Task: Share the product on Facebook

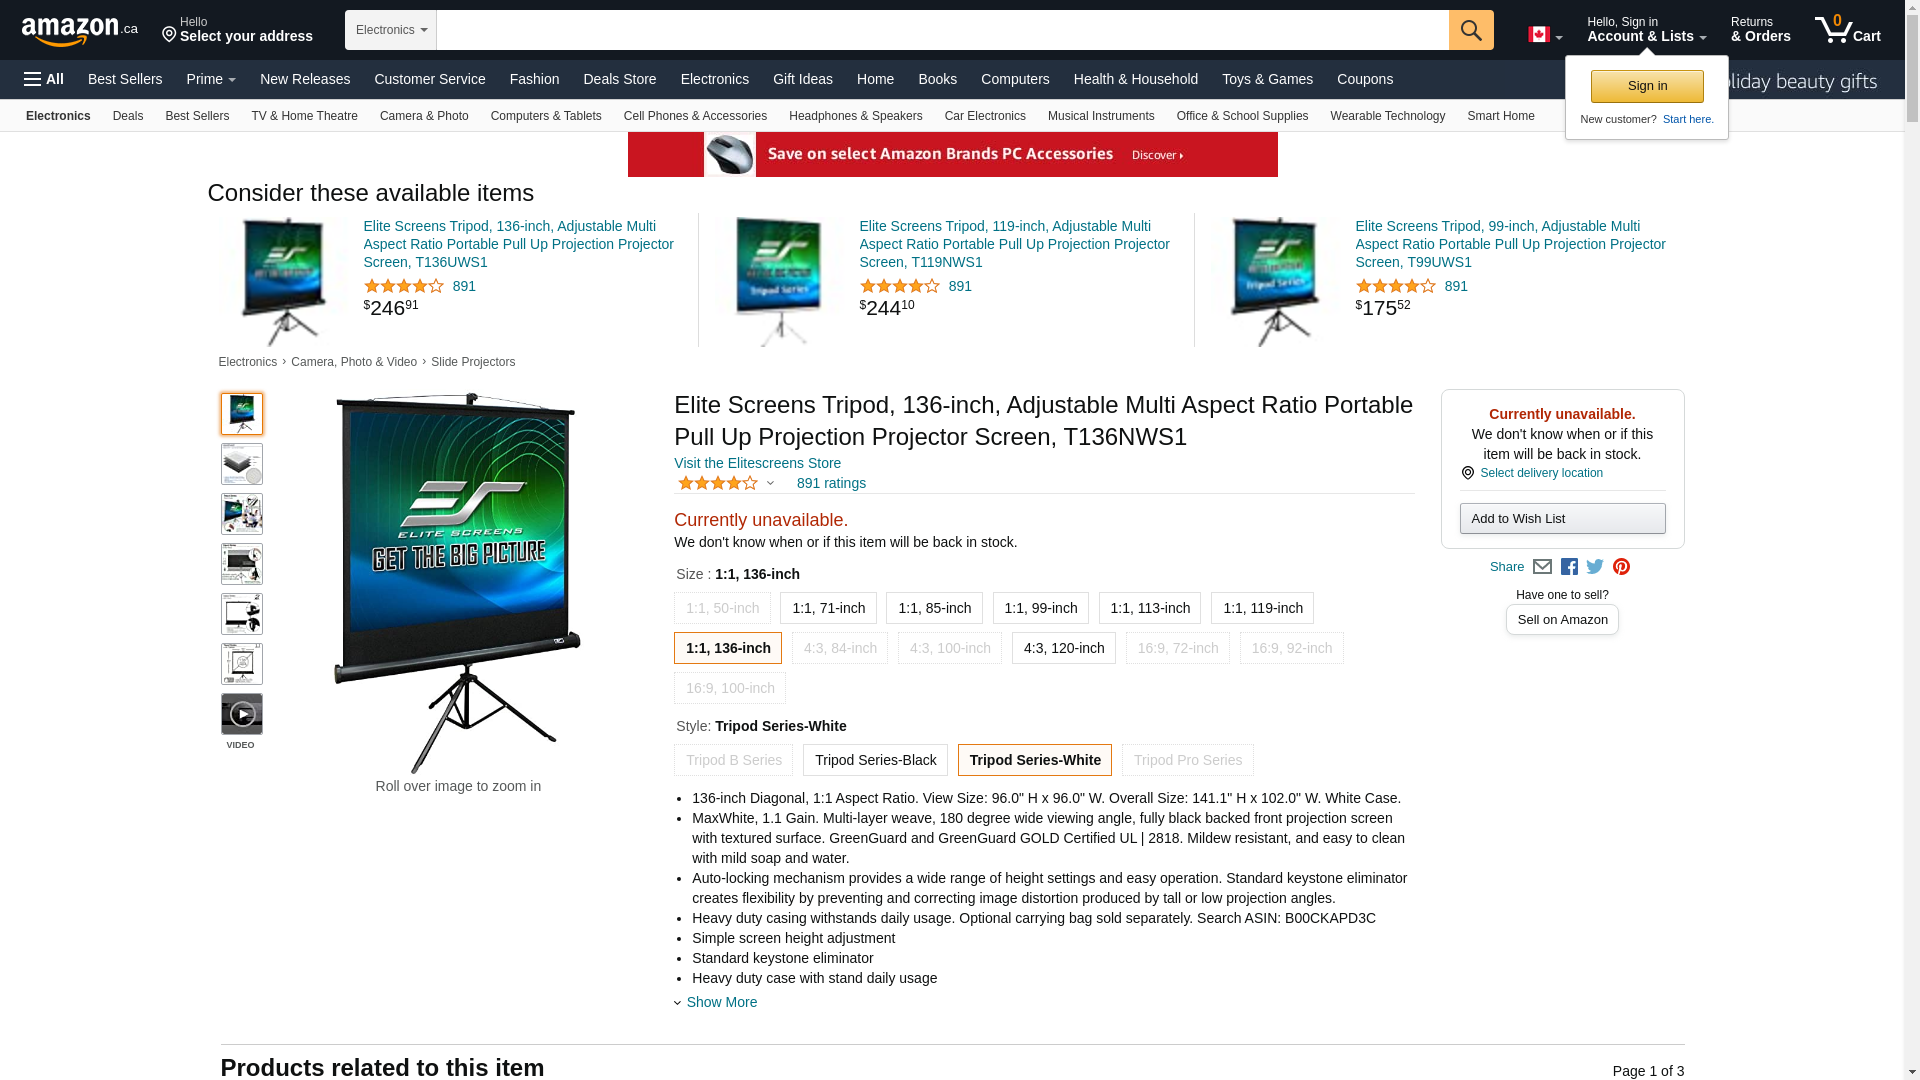Action: (1569, 567)
